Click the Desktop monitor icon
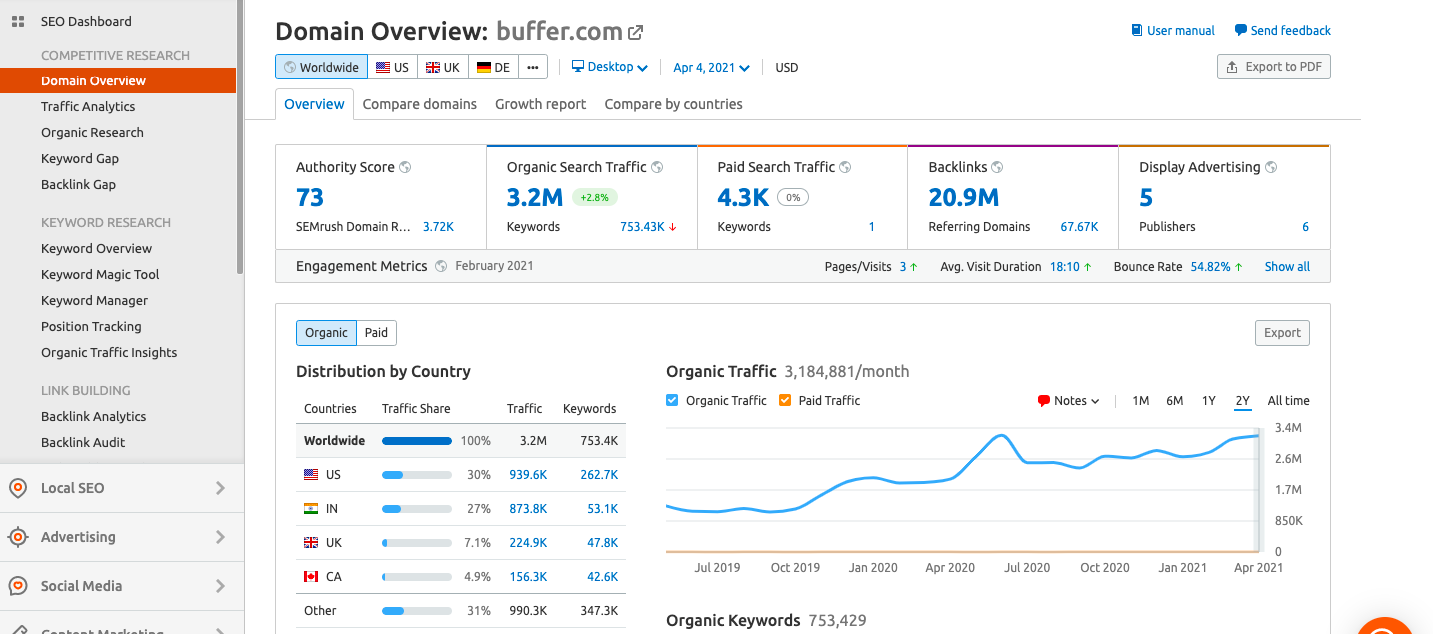This screenshot has height=634, width=1433. tap(578, 67)
